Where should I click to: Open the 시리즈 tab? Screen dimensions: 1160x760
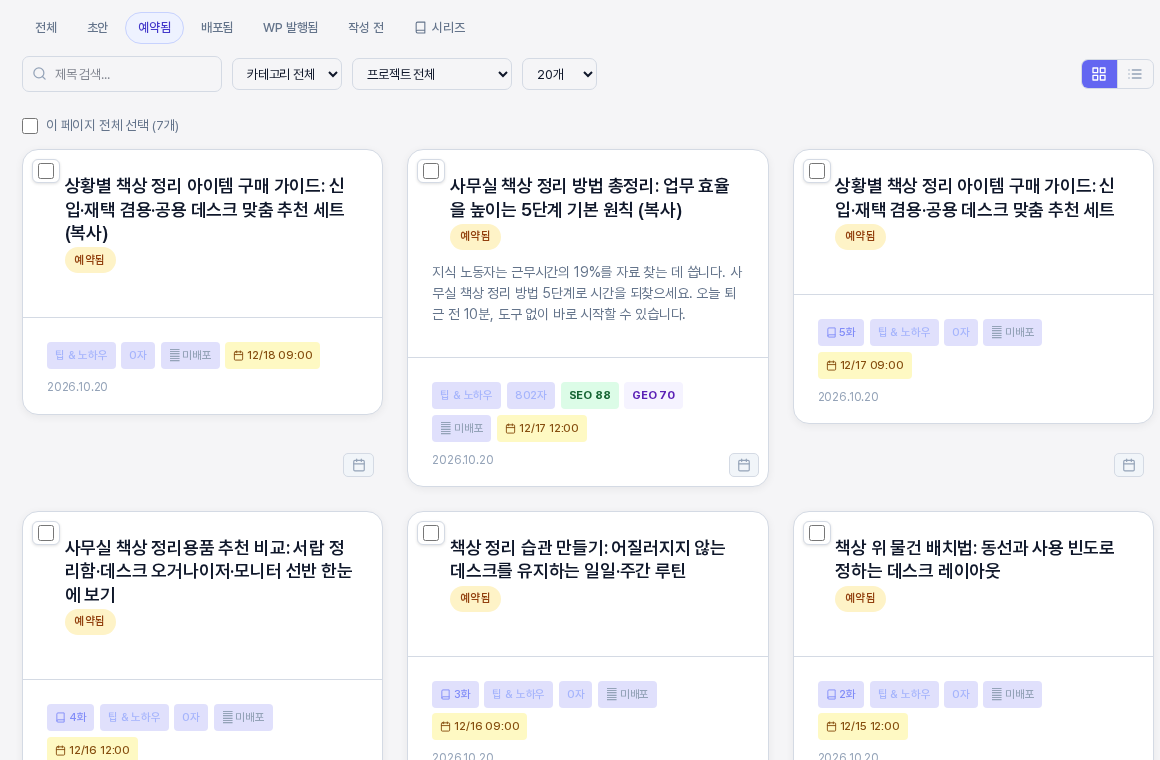point(439,27)
